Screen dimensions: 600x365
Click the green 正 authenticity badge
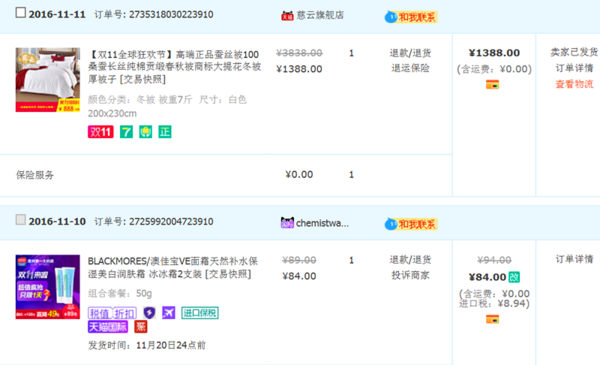[x=165, y=132]
